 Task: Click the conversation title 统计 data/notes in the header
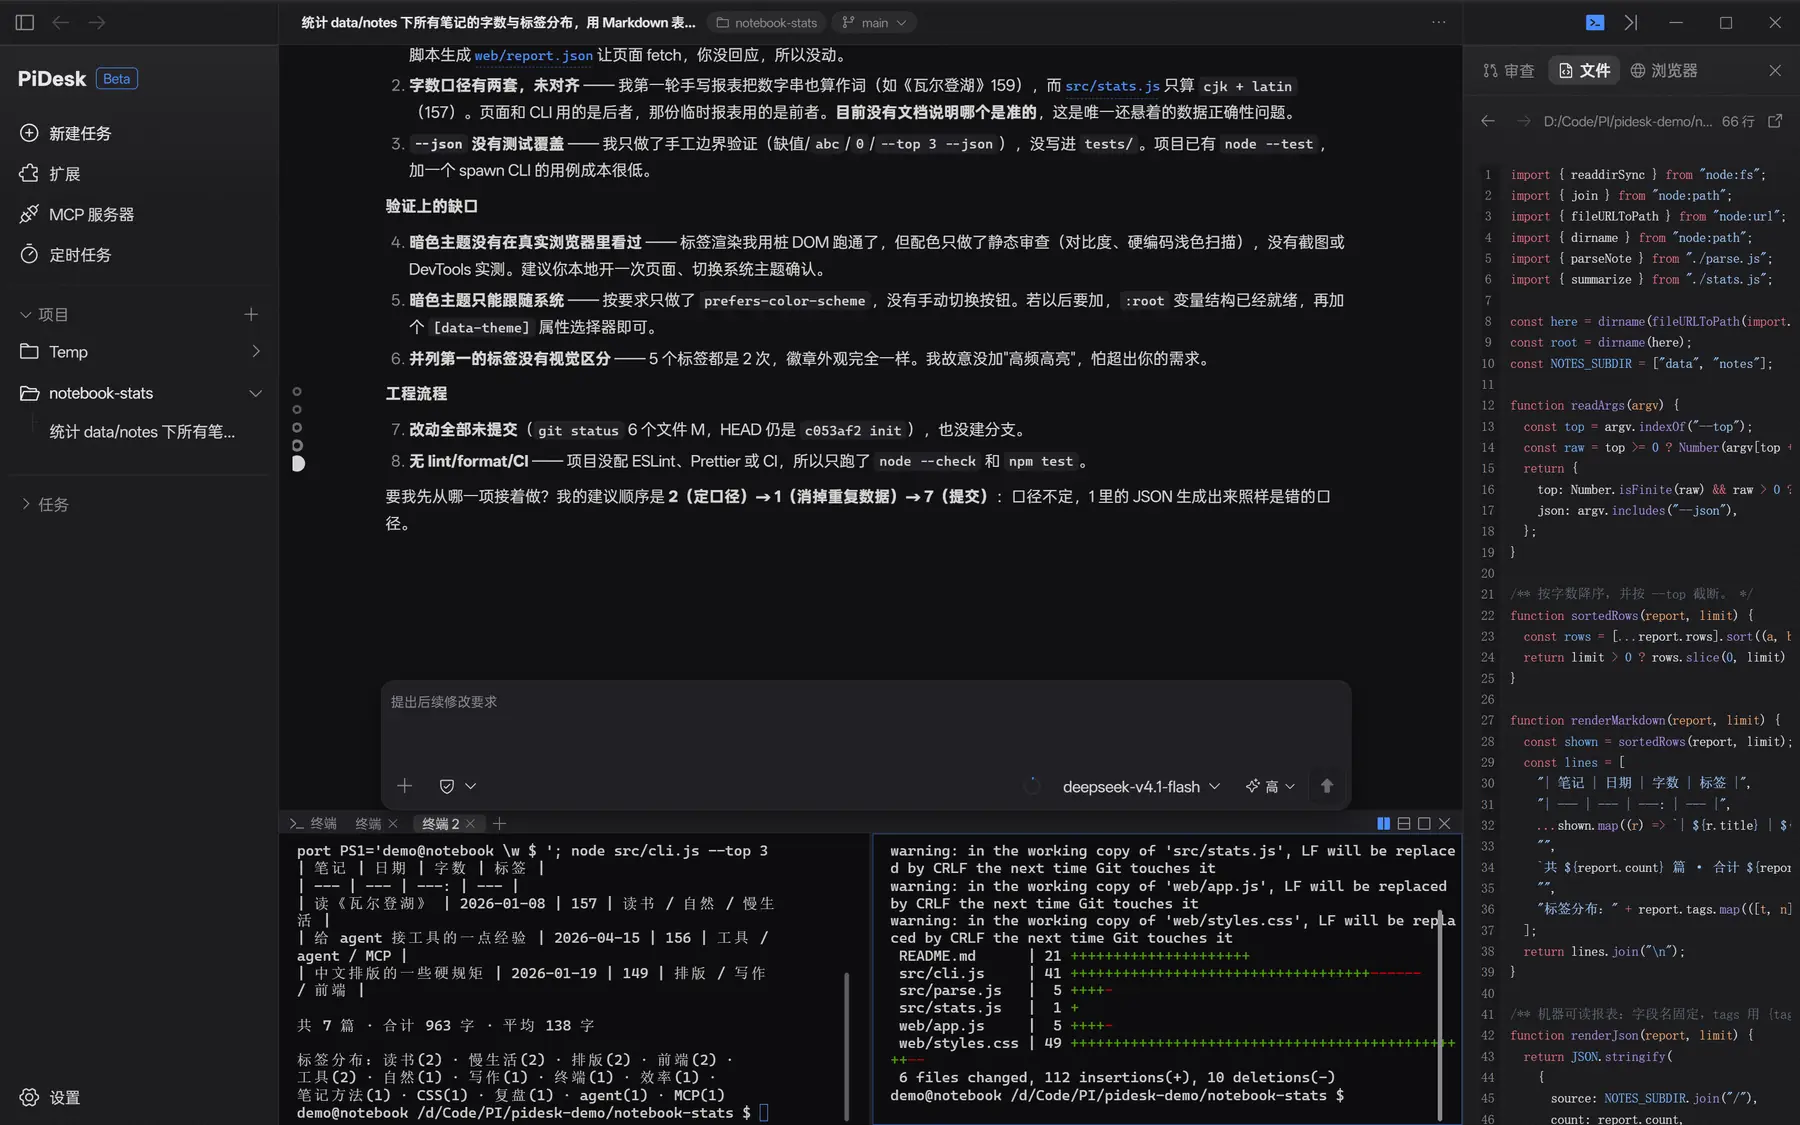click(x=498, y=22)
